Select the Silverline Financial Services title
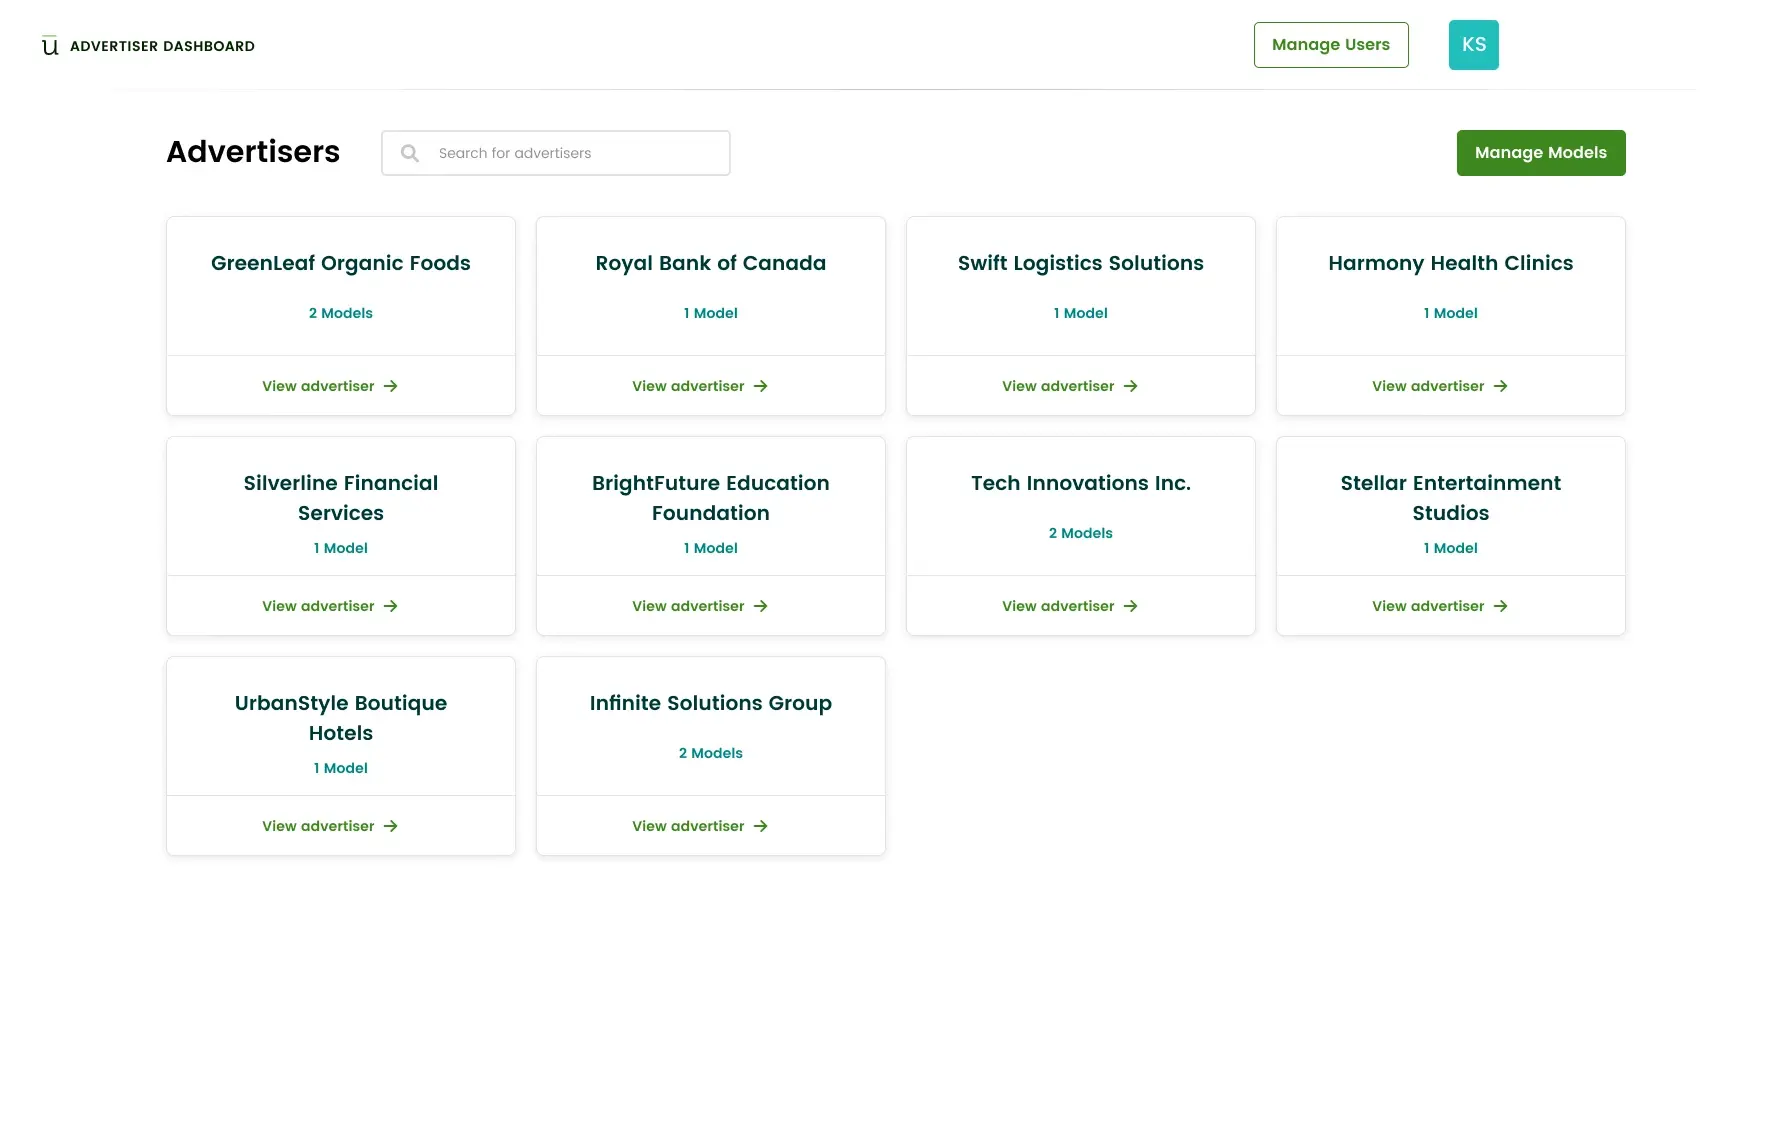Viewport: 1792px width, 1129px height. [x=341, y=498]
